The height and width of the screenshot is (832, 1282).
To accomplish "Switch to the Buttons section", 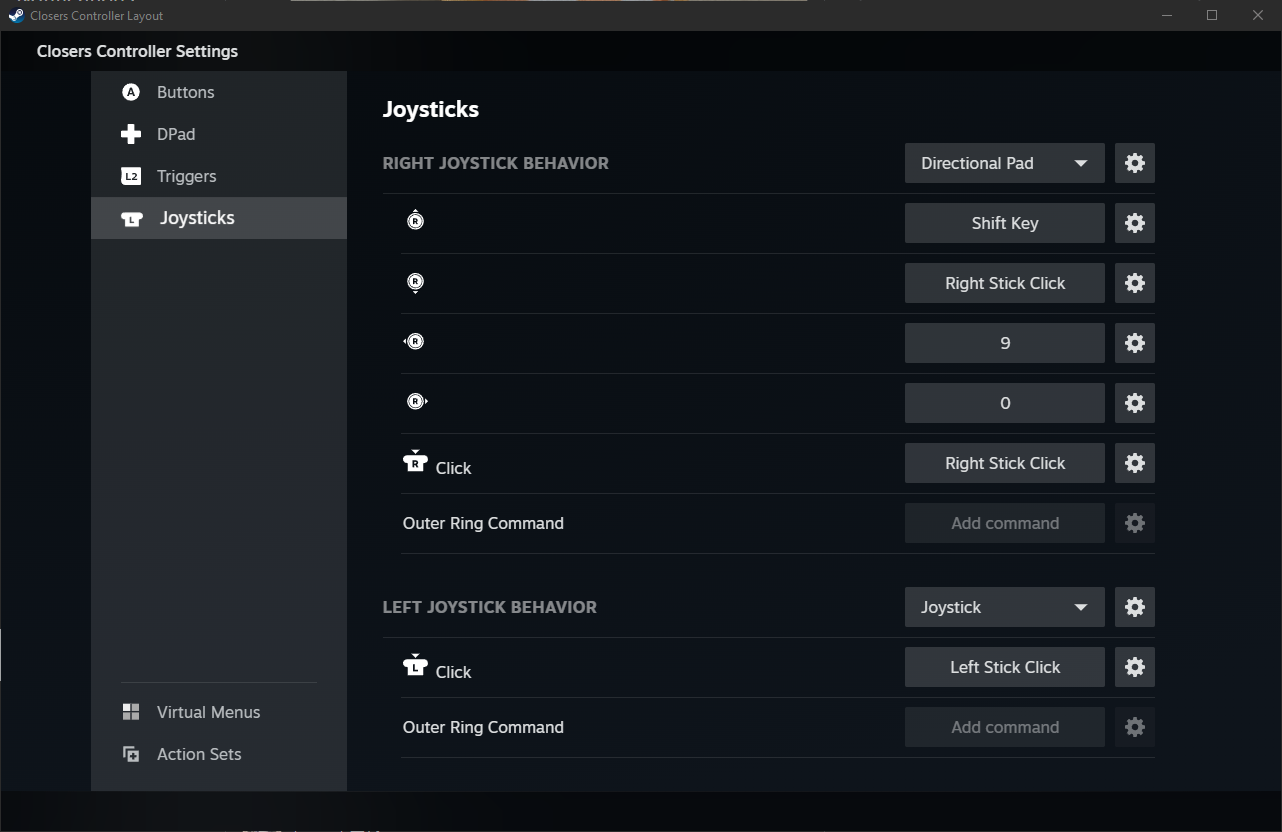I will pyautogui.click(x=185, y=92).
